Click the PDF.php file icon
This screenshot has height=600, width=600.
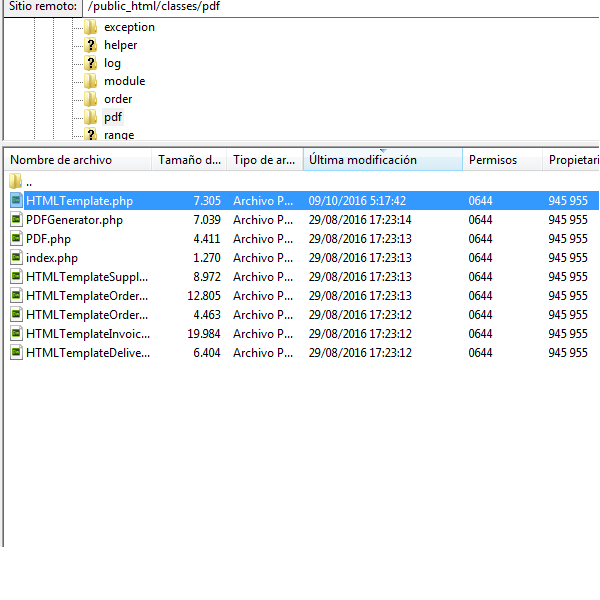(x=16, y=238)
